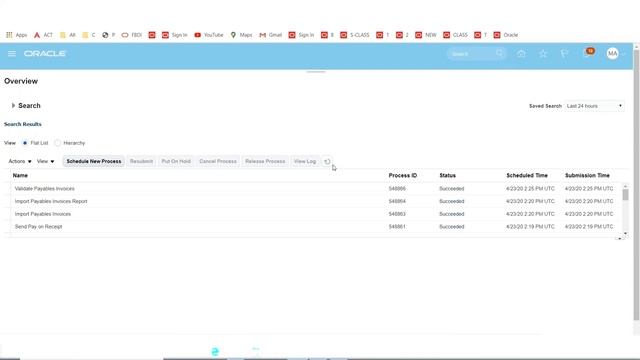This screenshot has height=360, width=640.
Task: Click Schedule New Process button
Action: (x=94, y=161)
